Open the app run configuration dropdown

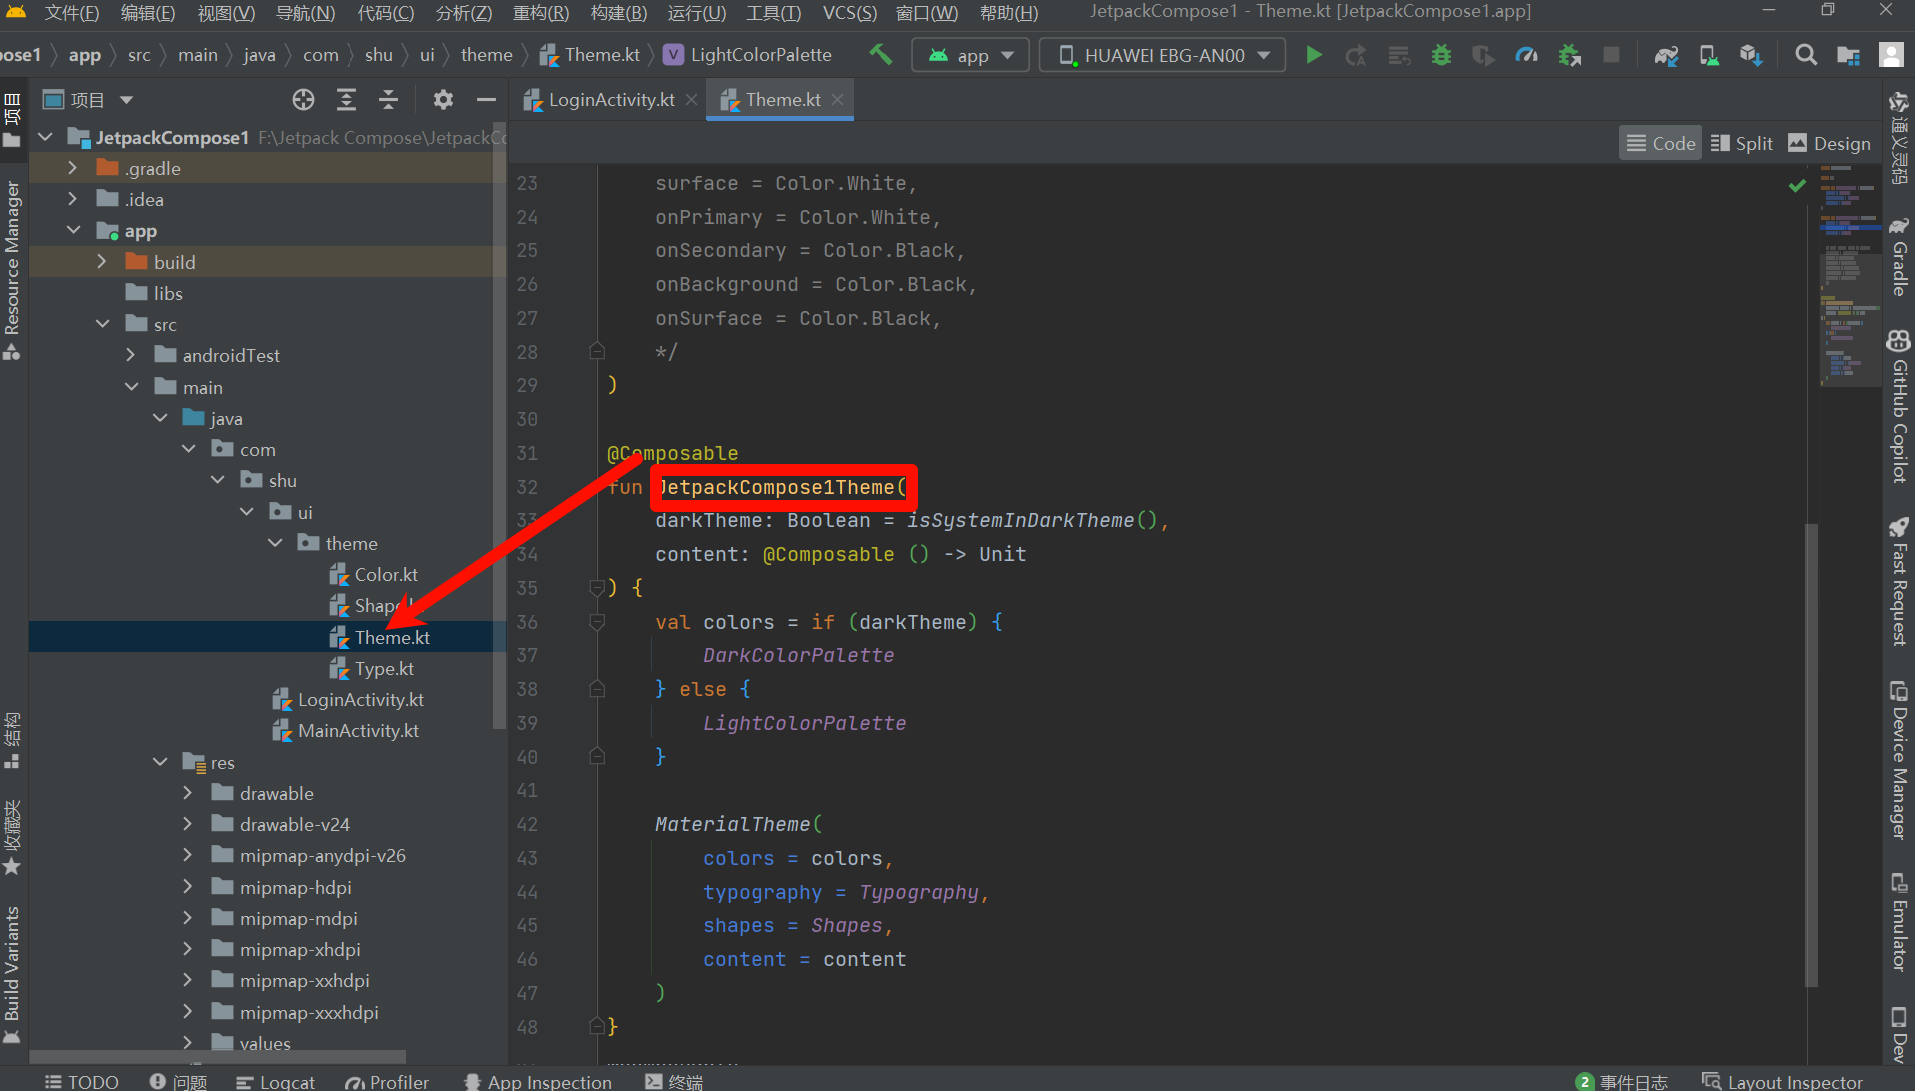point(970,55)
